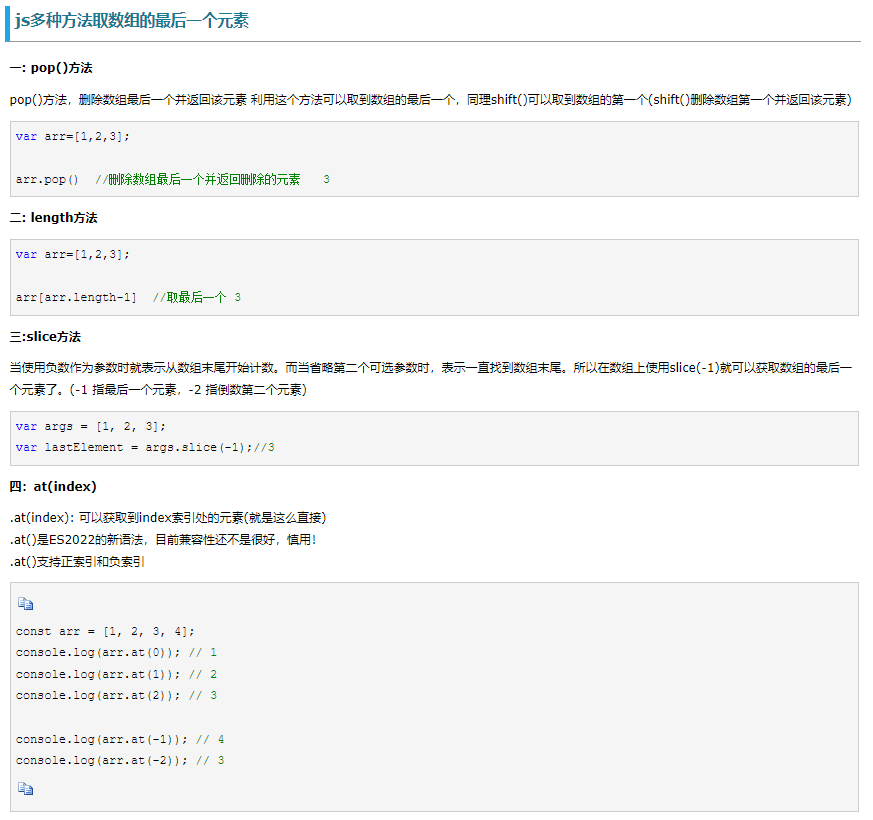The width and height of the screenshot is (873, 820).
Task: Click the text .at()是ES2022的新语法
Action: click(x=163, y=539)
